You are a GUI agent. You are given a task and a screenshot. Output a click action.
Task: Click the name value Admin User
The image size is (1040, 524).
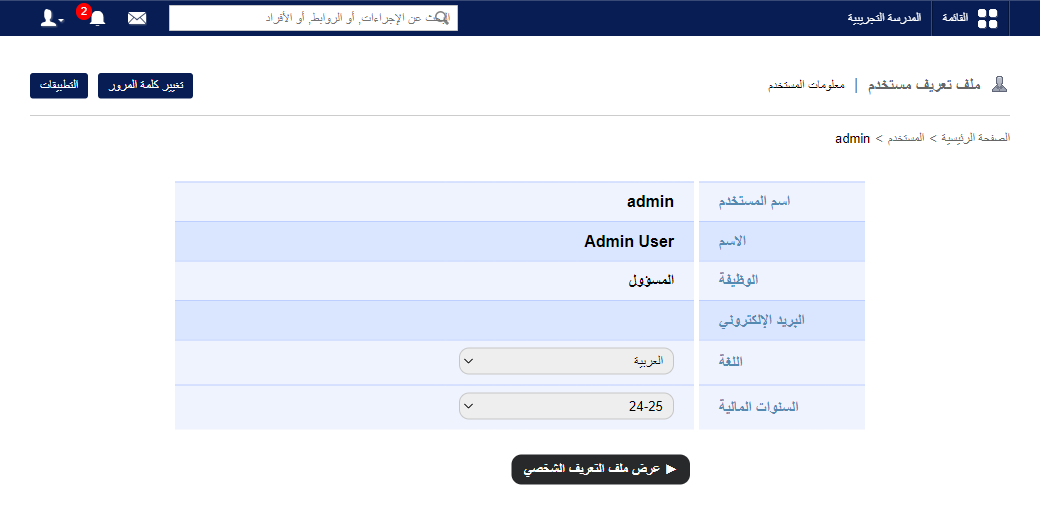pyautogui.click(x=629, y=241)
